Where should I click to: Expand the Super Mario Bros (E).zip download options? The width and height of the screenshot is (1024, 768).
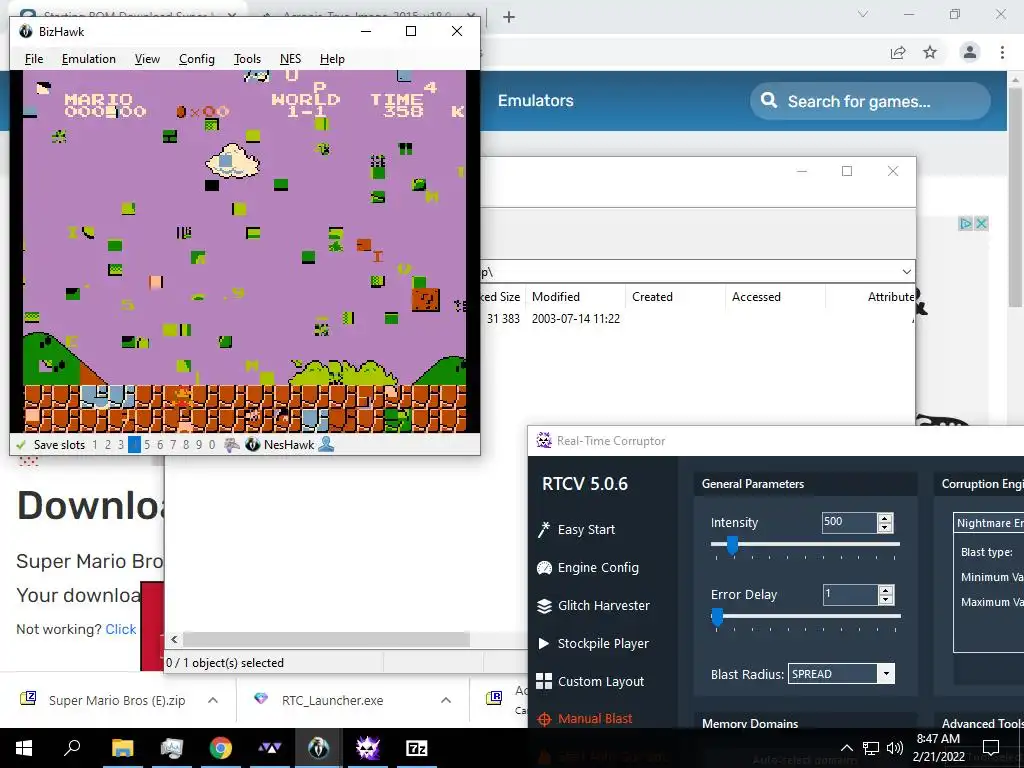click(x=213, y=700)
